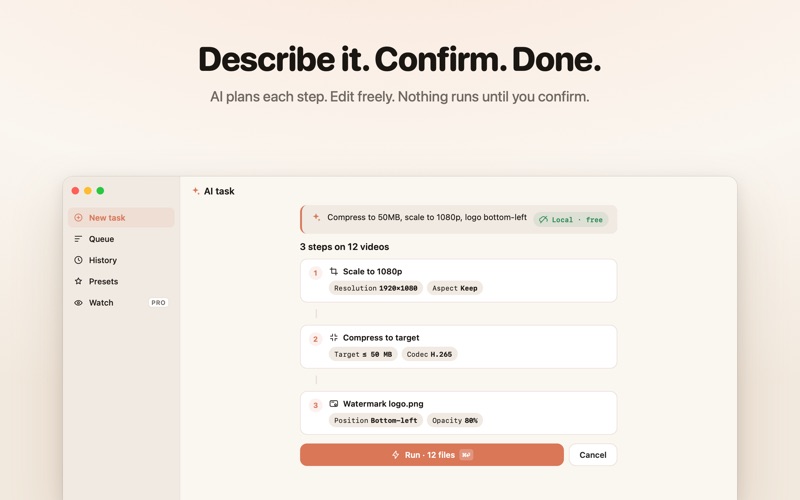Toggle the Aspect Keep option
The height and width of the screenshot is (500, 800).
coord(455,288)
